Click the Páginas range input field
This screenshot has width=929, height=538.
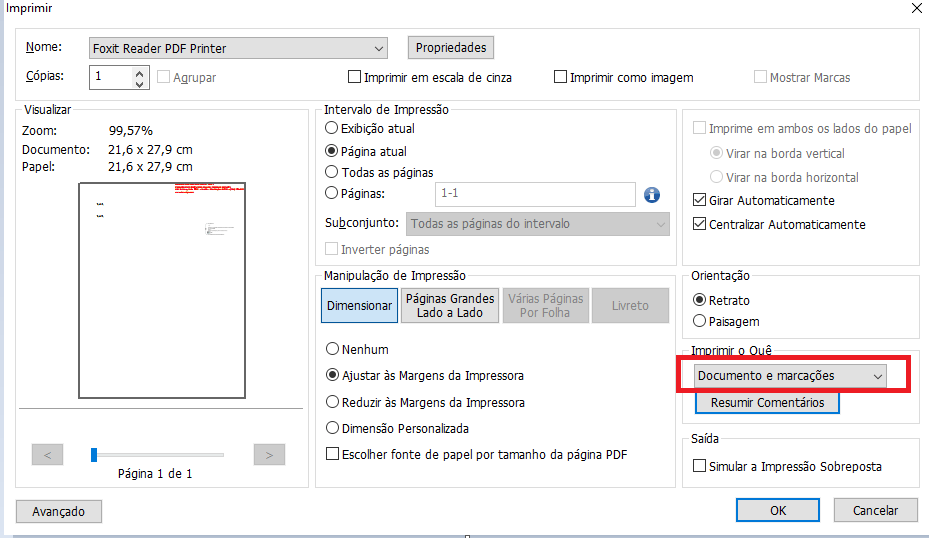coord(535,194)
